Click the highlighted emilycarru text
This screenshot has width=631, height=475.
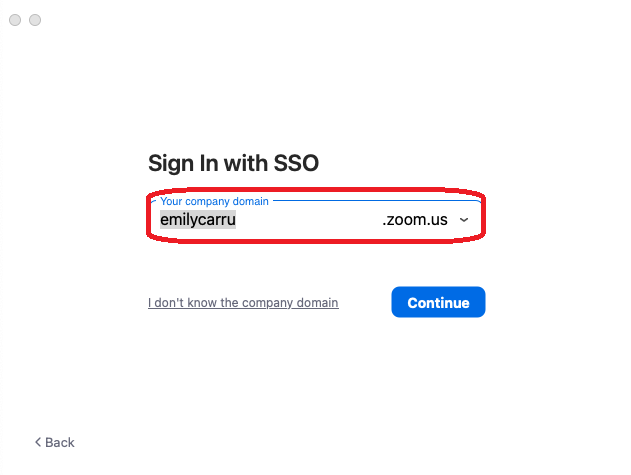(x=198, y=220)
